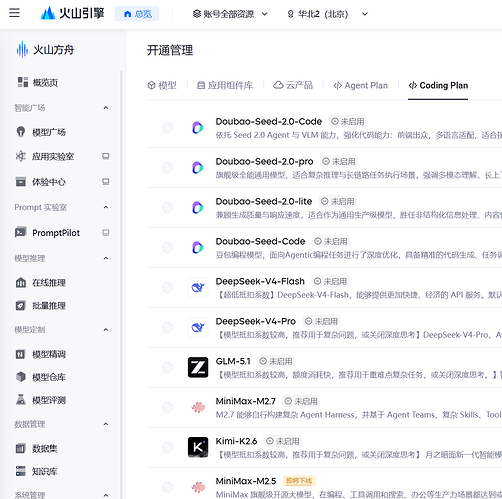502x499 pixels.
Task: Select the DeepSeek-V4-Flash radio button
Action: (x=167, y=288)
